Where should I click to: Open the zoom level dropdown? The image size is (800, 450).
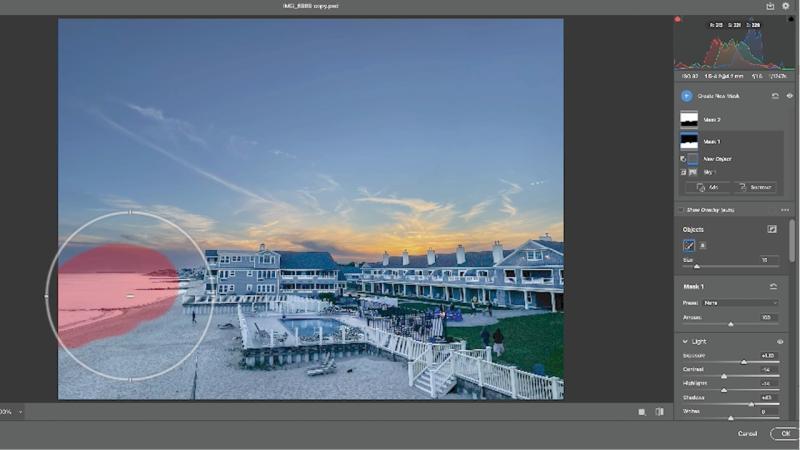point(20,411)
